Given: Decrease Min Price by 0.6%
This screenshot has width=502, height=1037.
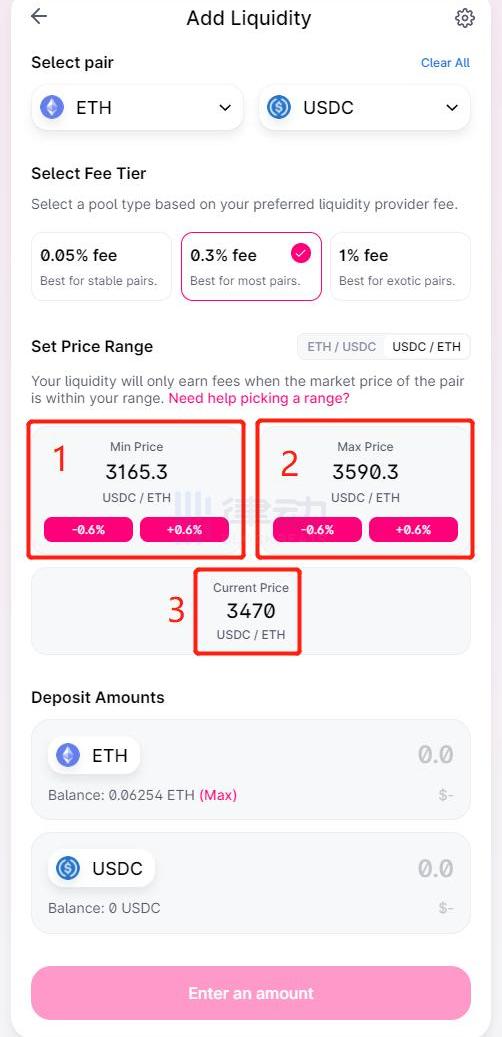Looking at the screenshot, I should 89,530.
